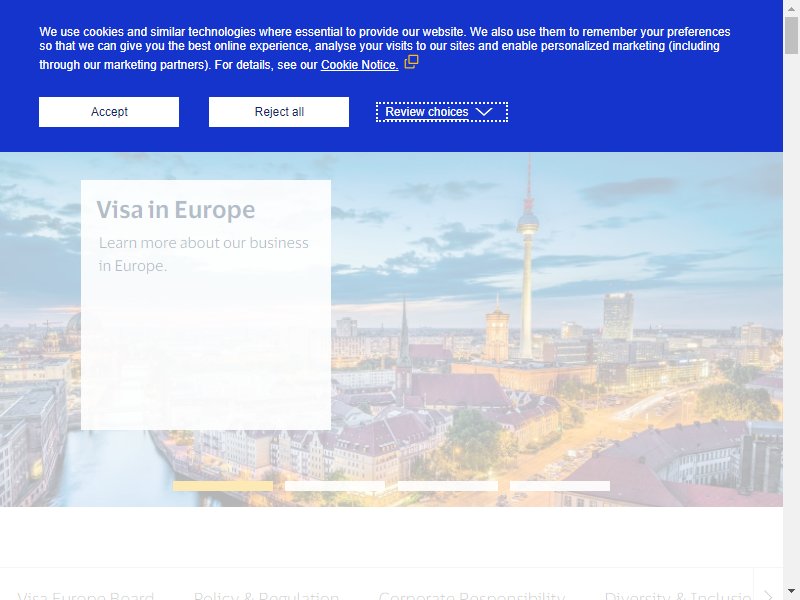Open the Policy & Regulation tab
This screenshot has width=800, height=600.
[x=266, y=595]
